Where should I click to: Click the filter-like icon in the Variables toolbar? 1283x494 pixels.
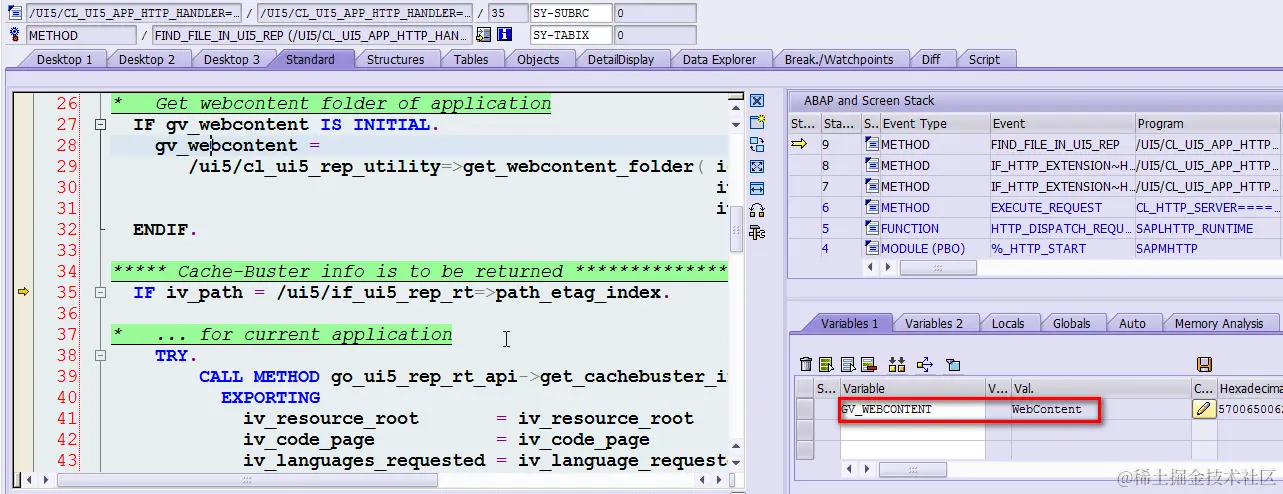[954, 365]
